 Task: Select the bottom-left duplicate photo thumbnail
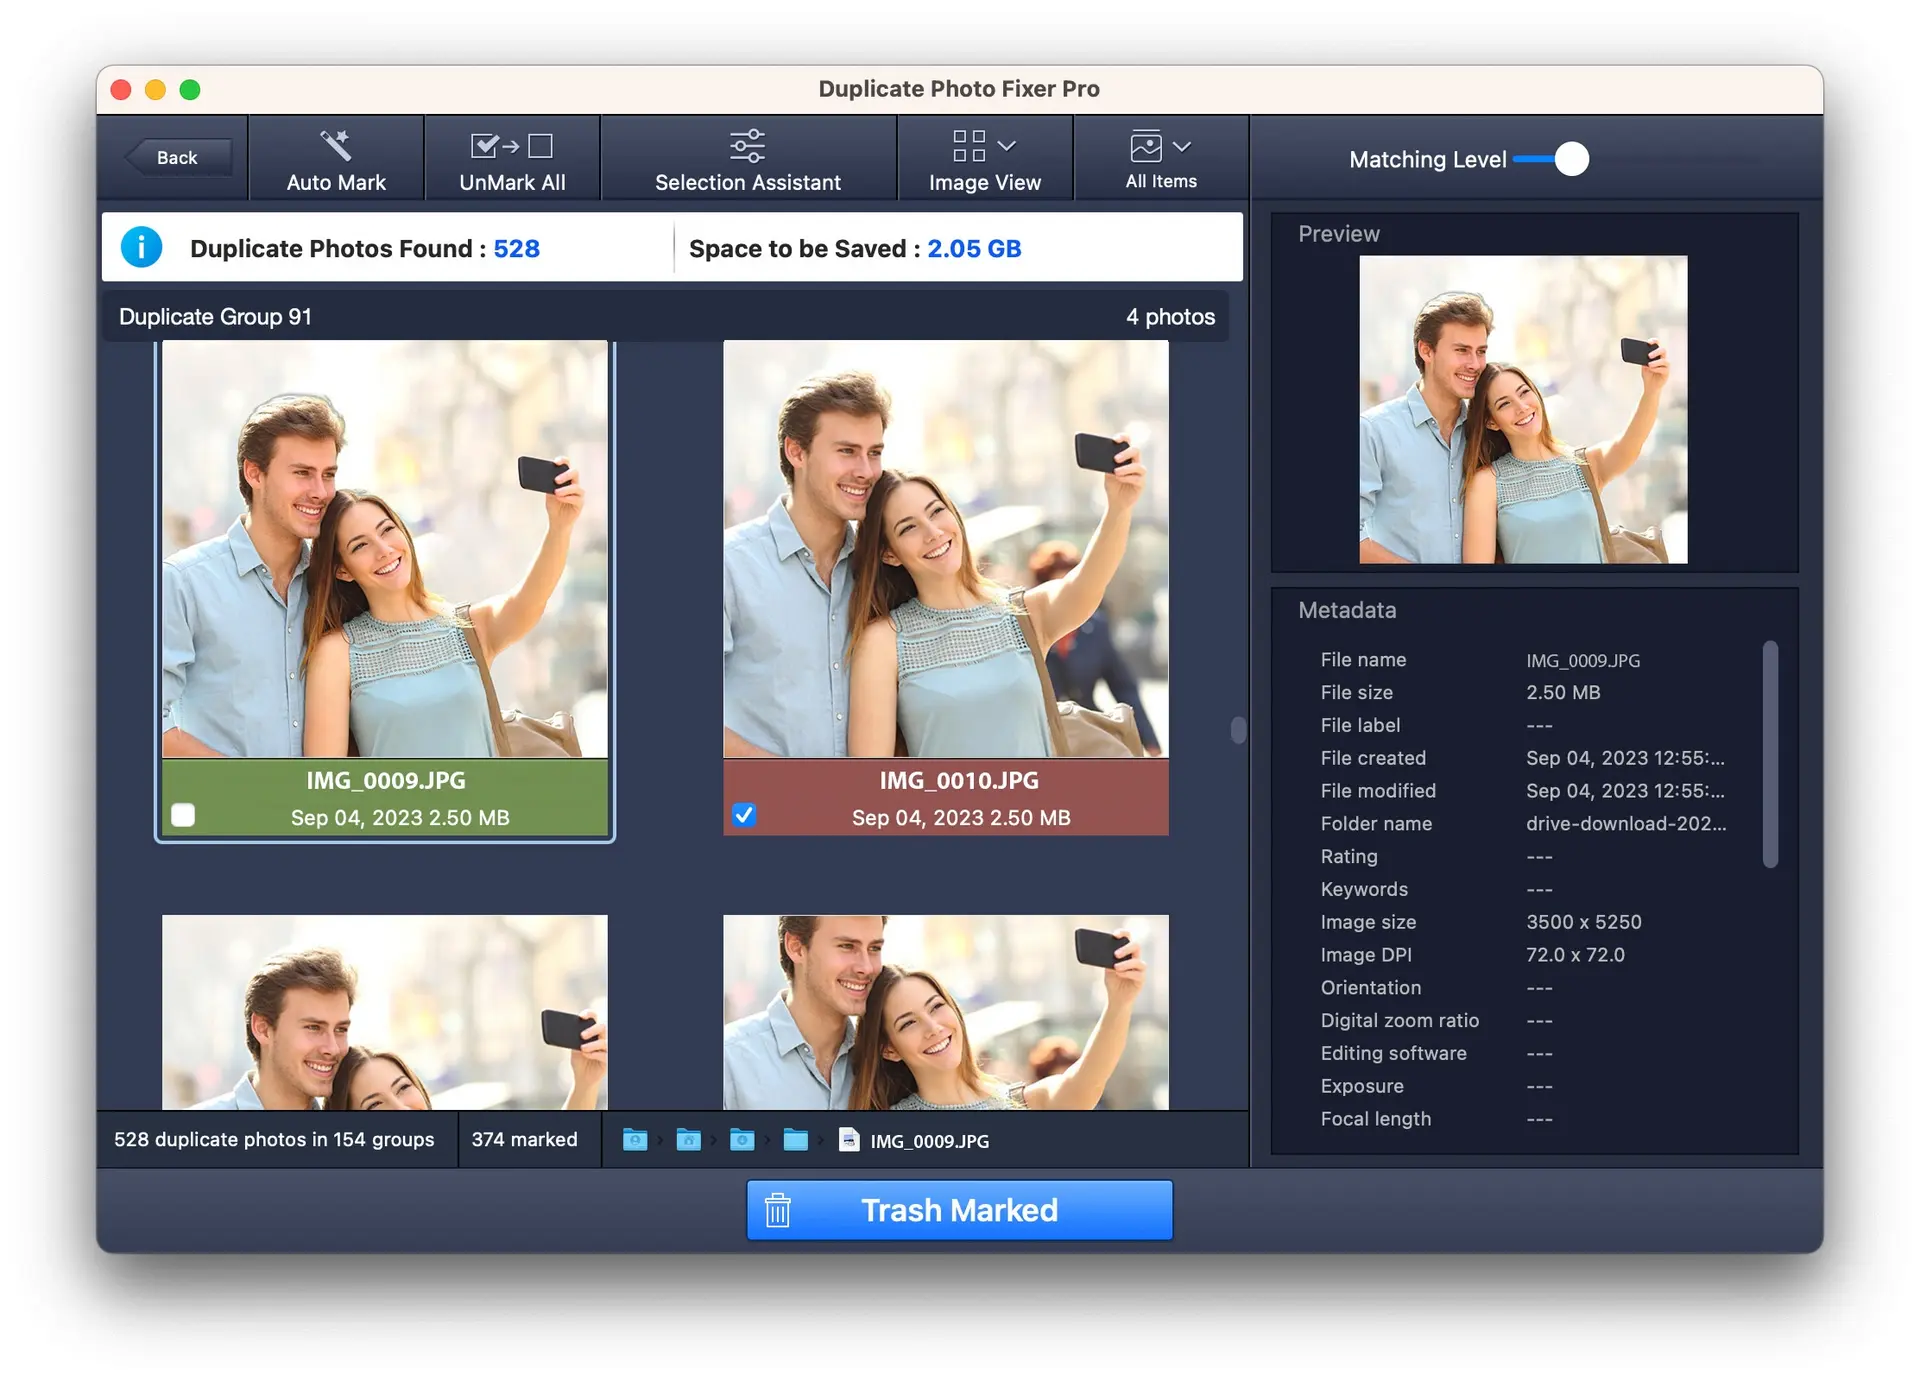click(x=385, y=1012)
